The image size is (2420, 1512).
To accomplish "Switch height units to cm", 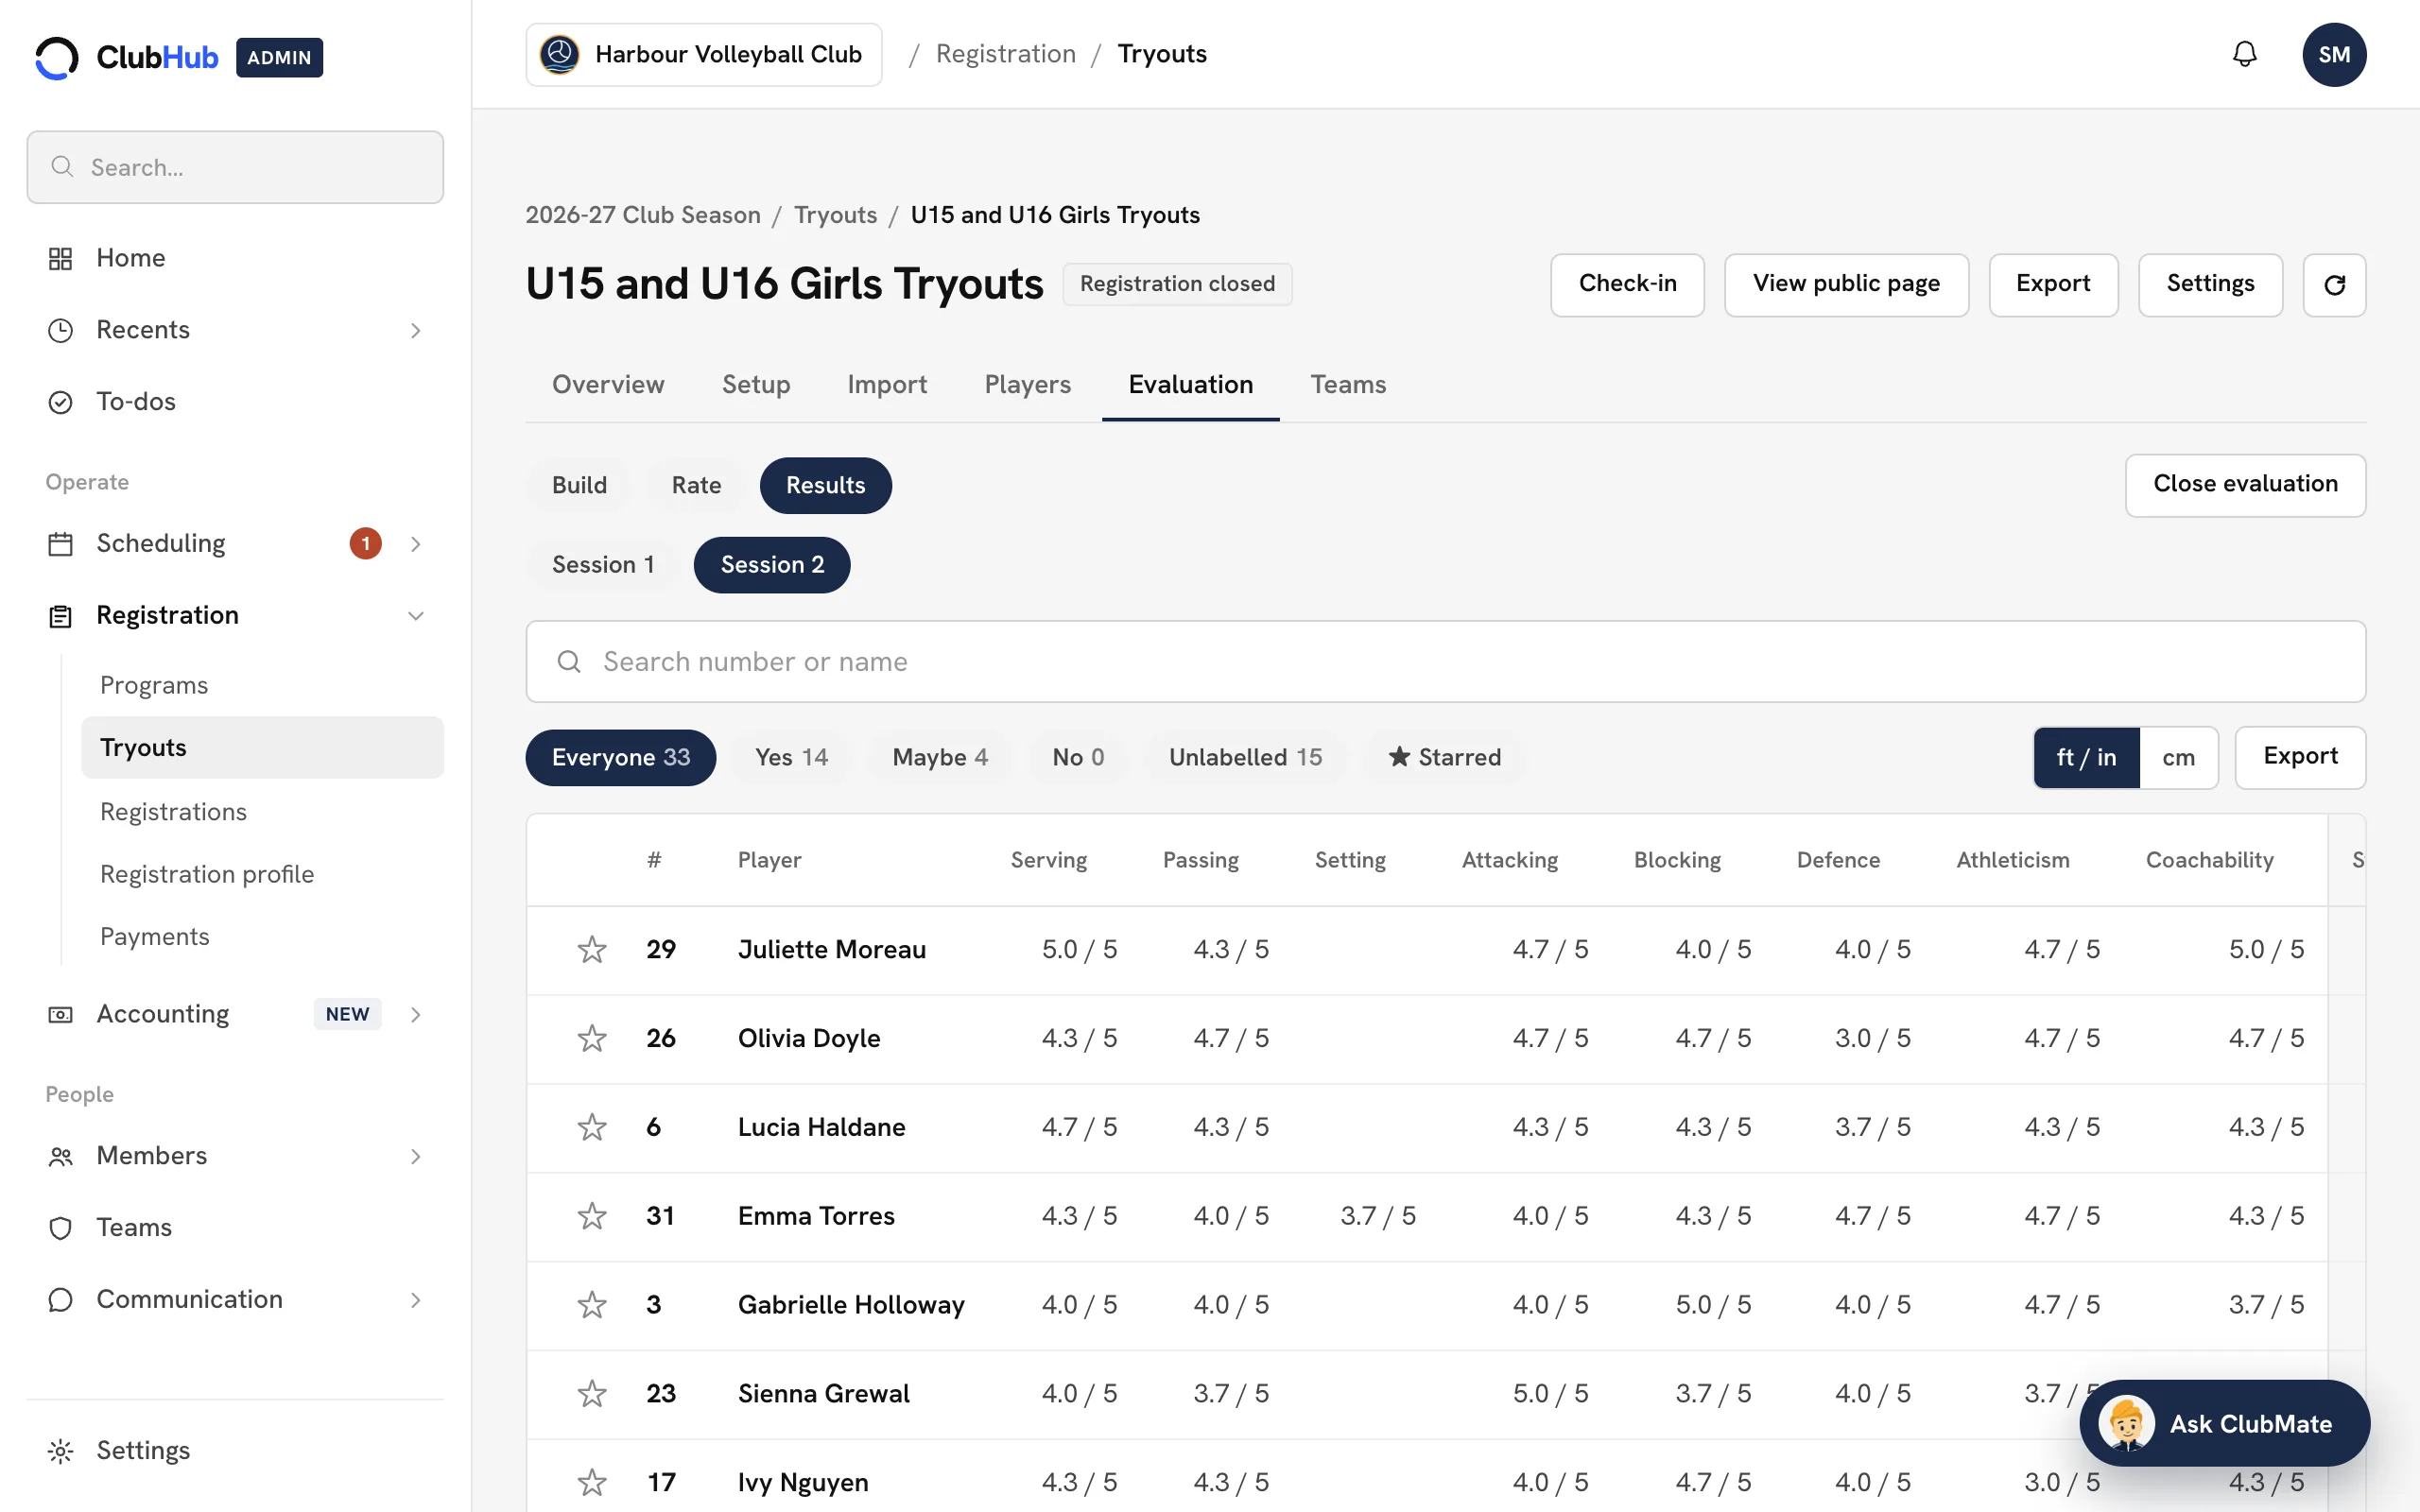I will pyautogui.click(x=2178, y=758).
